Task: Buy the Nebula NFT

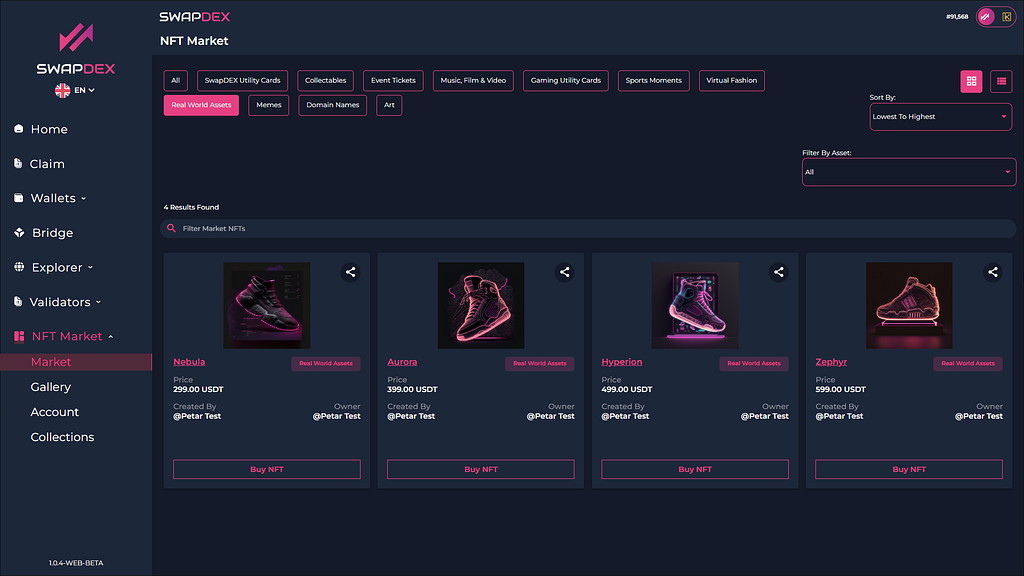Action: click(266, 469)
